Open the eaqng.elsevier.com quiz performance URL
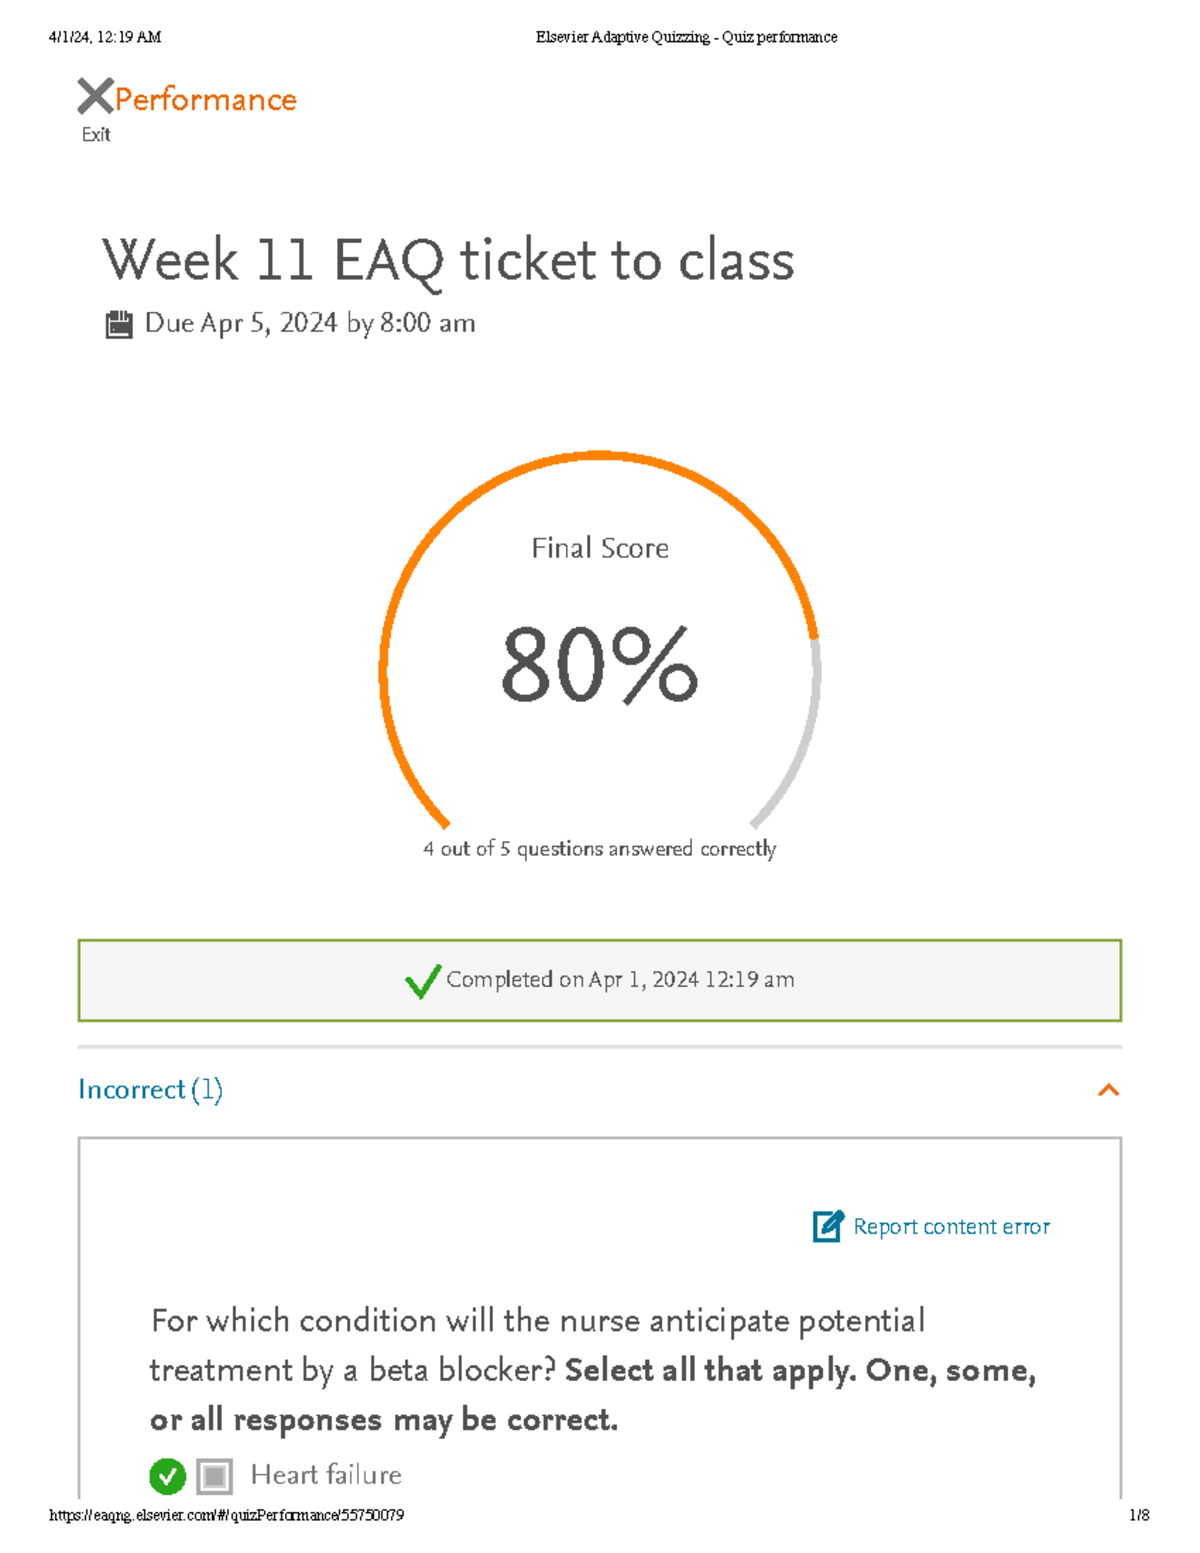1200x1553 pixels. point(226,1514)
